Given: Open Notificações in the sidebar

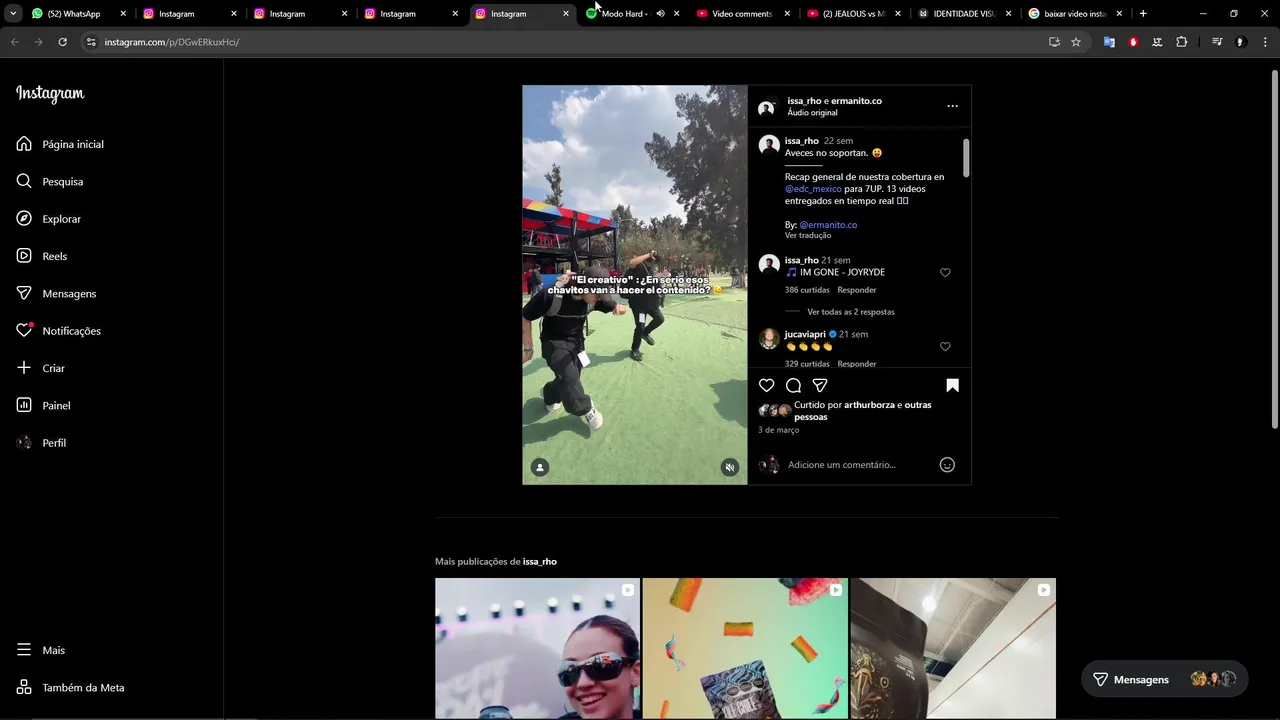Looking at the screenshot, I should coord(59,331).
